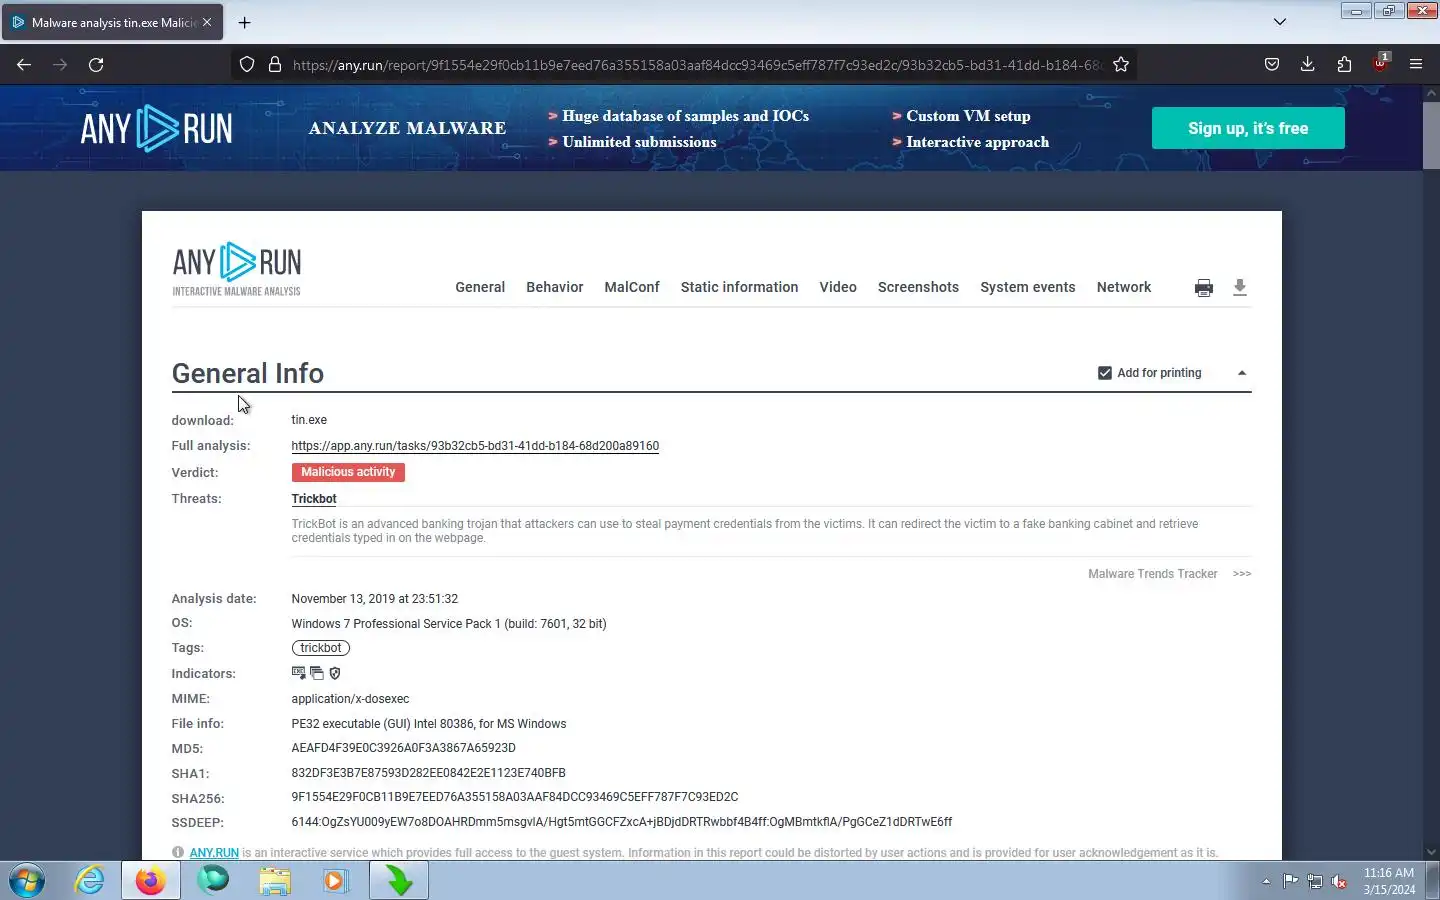Click MIME value application/x-dosexec
1440x900 pixels.
coord(350,699)
